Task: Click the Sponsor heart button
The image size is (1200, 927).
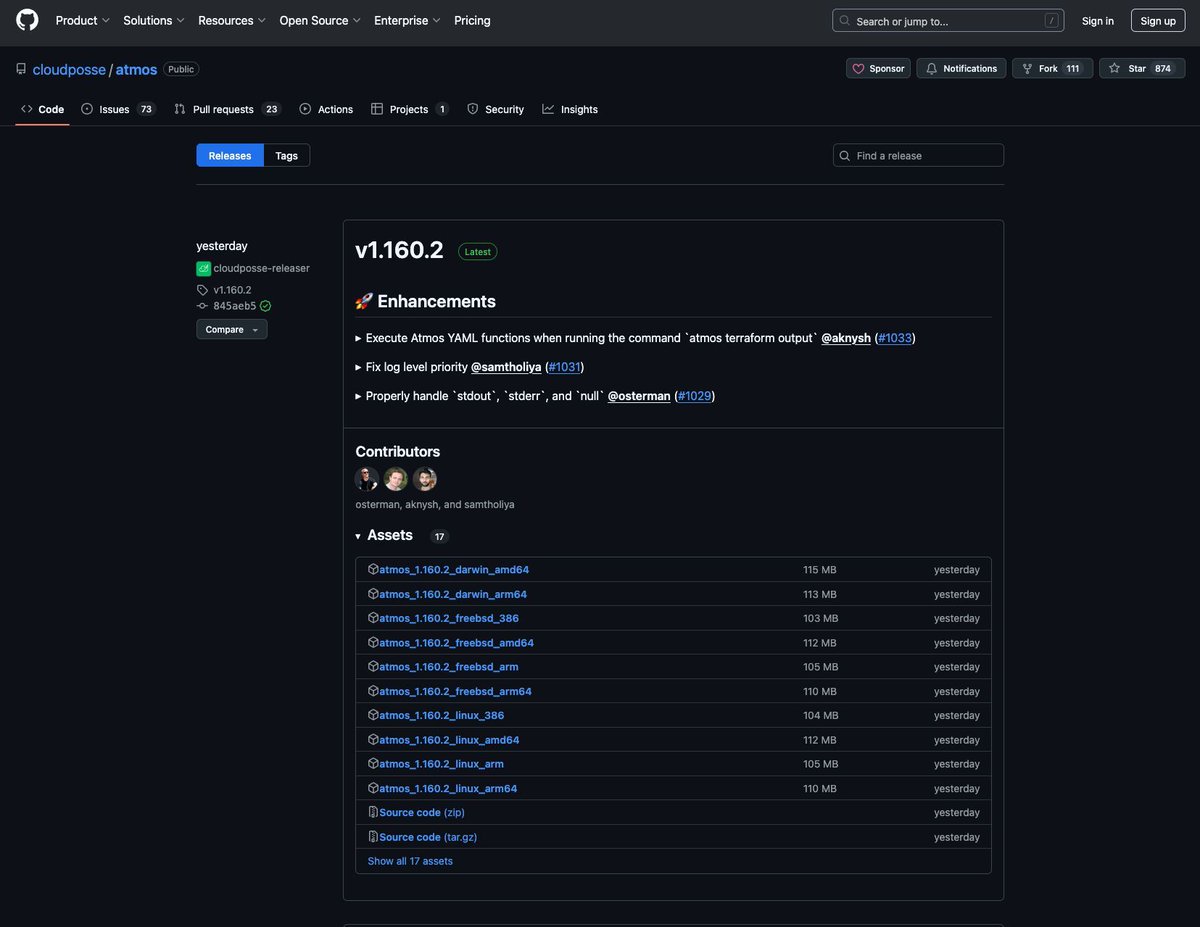Action: coord(878,68)
